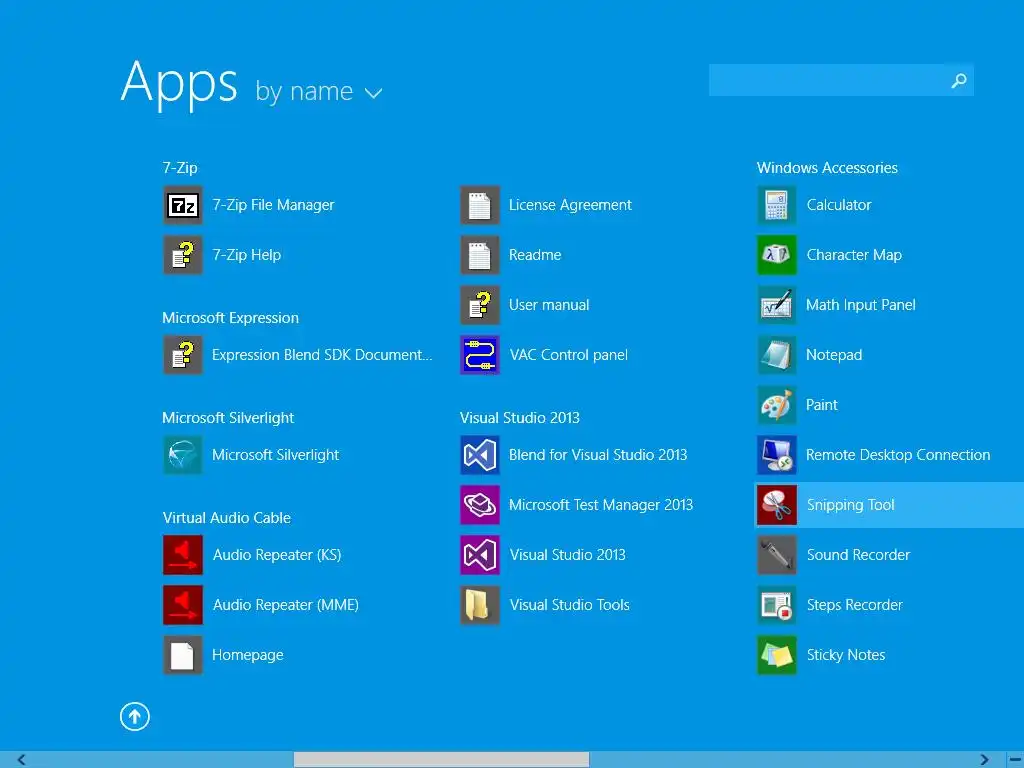Image resolution: width=1024 pixels, height=768 pixels.
Task: Click the 'Sticky Notes' label text
Action: coord(846,655)
